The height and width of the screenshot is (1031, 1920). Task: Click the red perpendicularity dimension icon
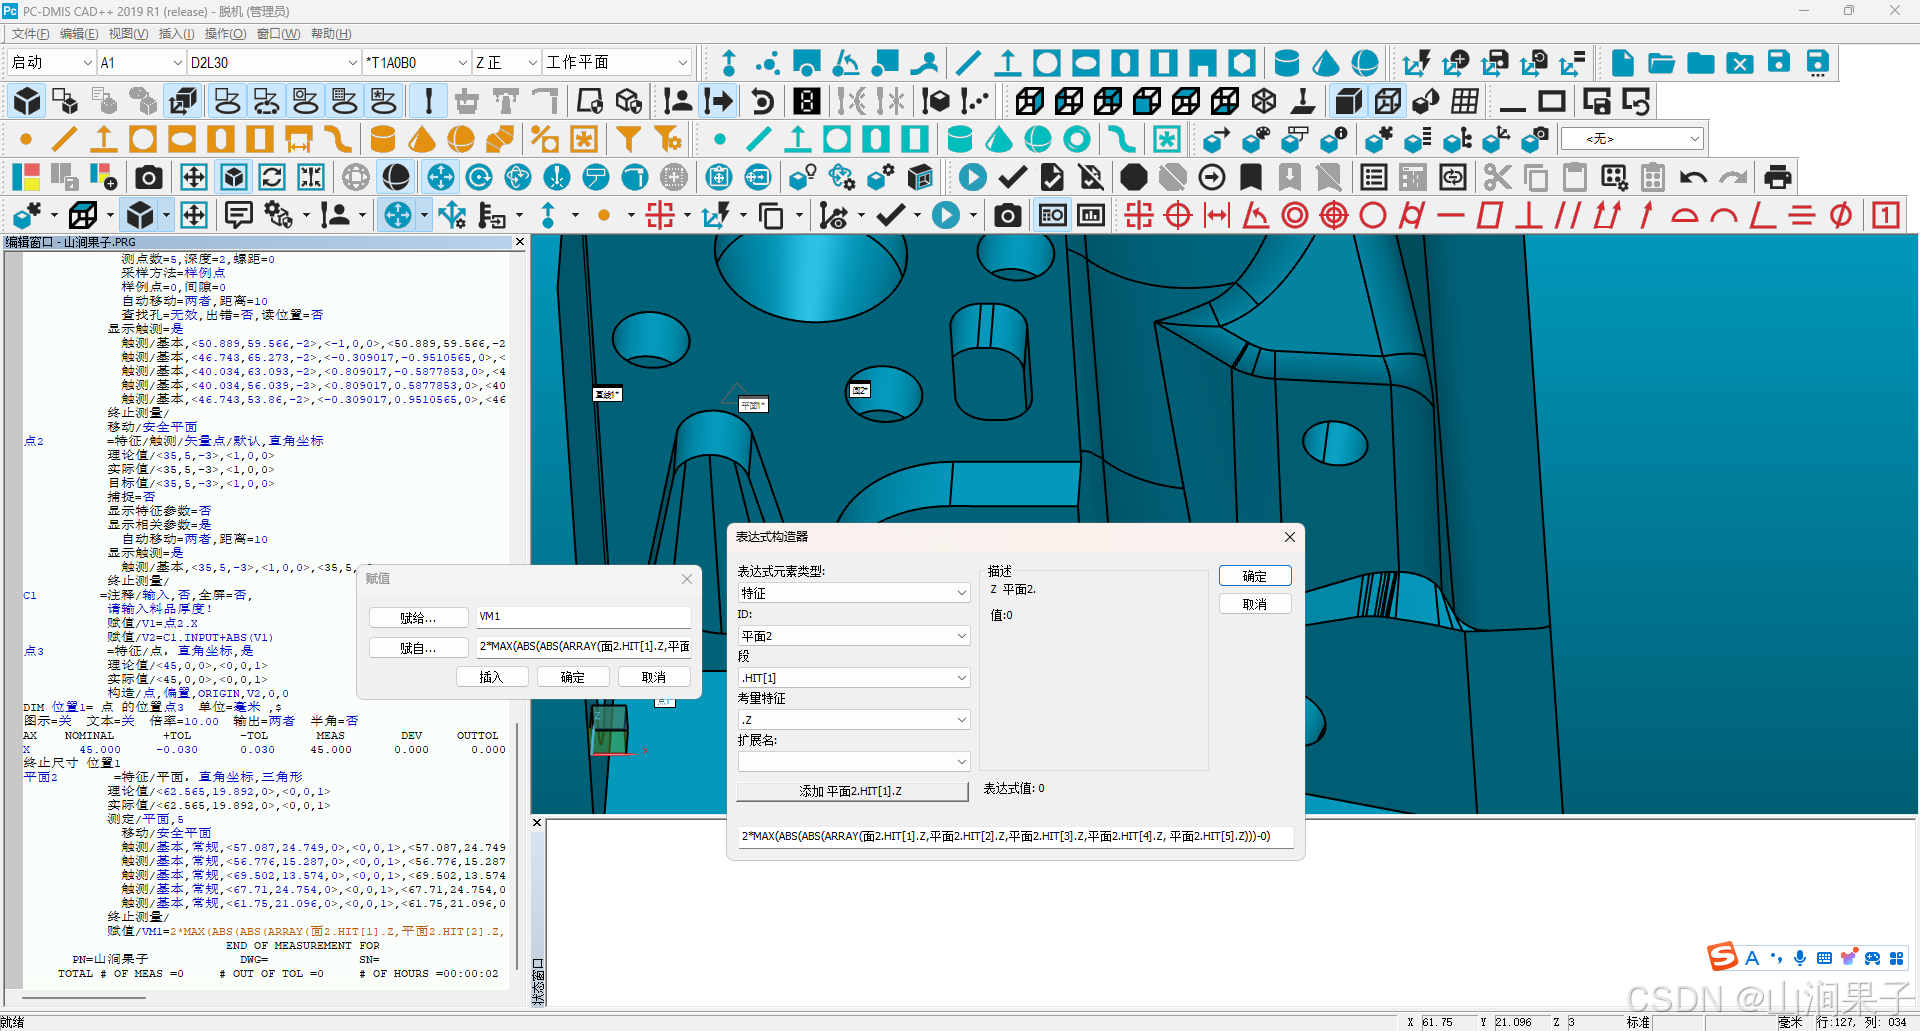1529,215
